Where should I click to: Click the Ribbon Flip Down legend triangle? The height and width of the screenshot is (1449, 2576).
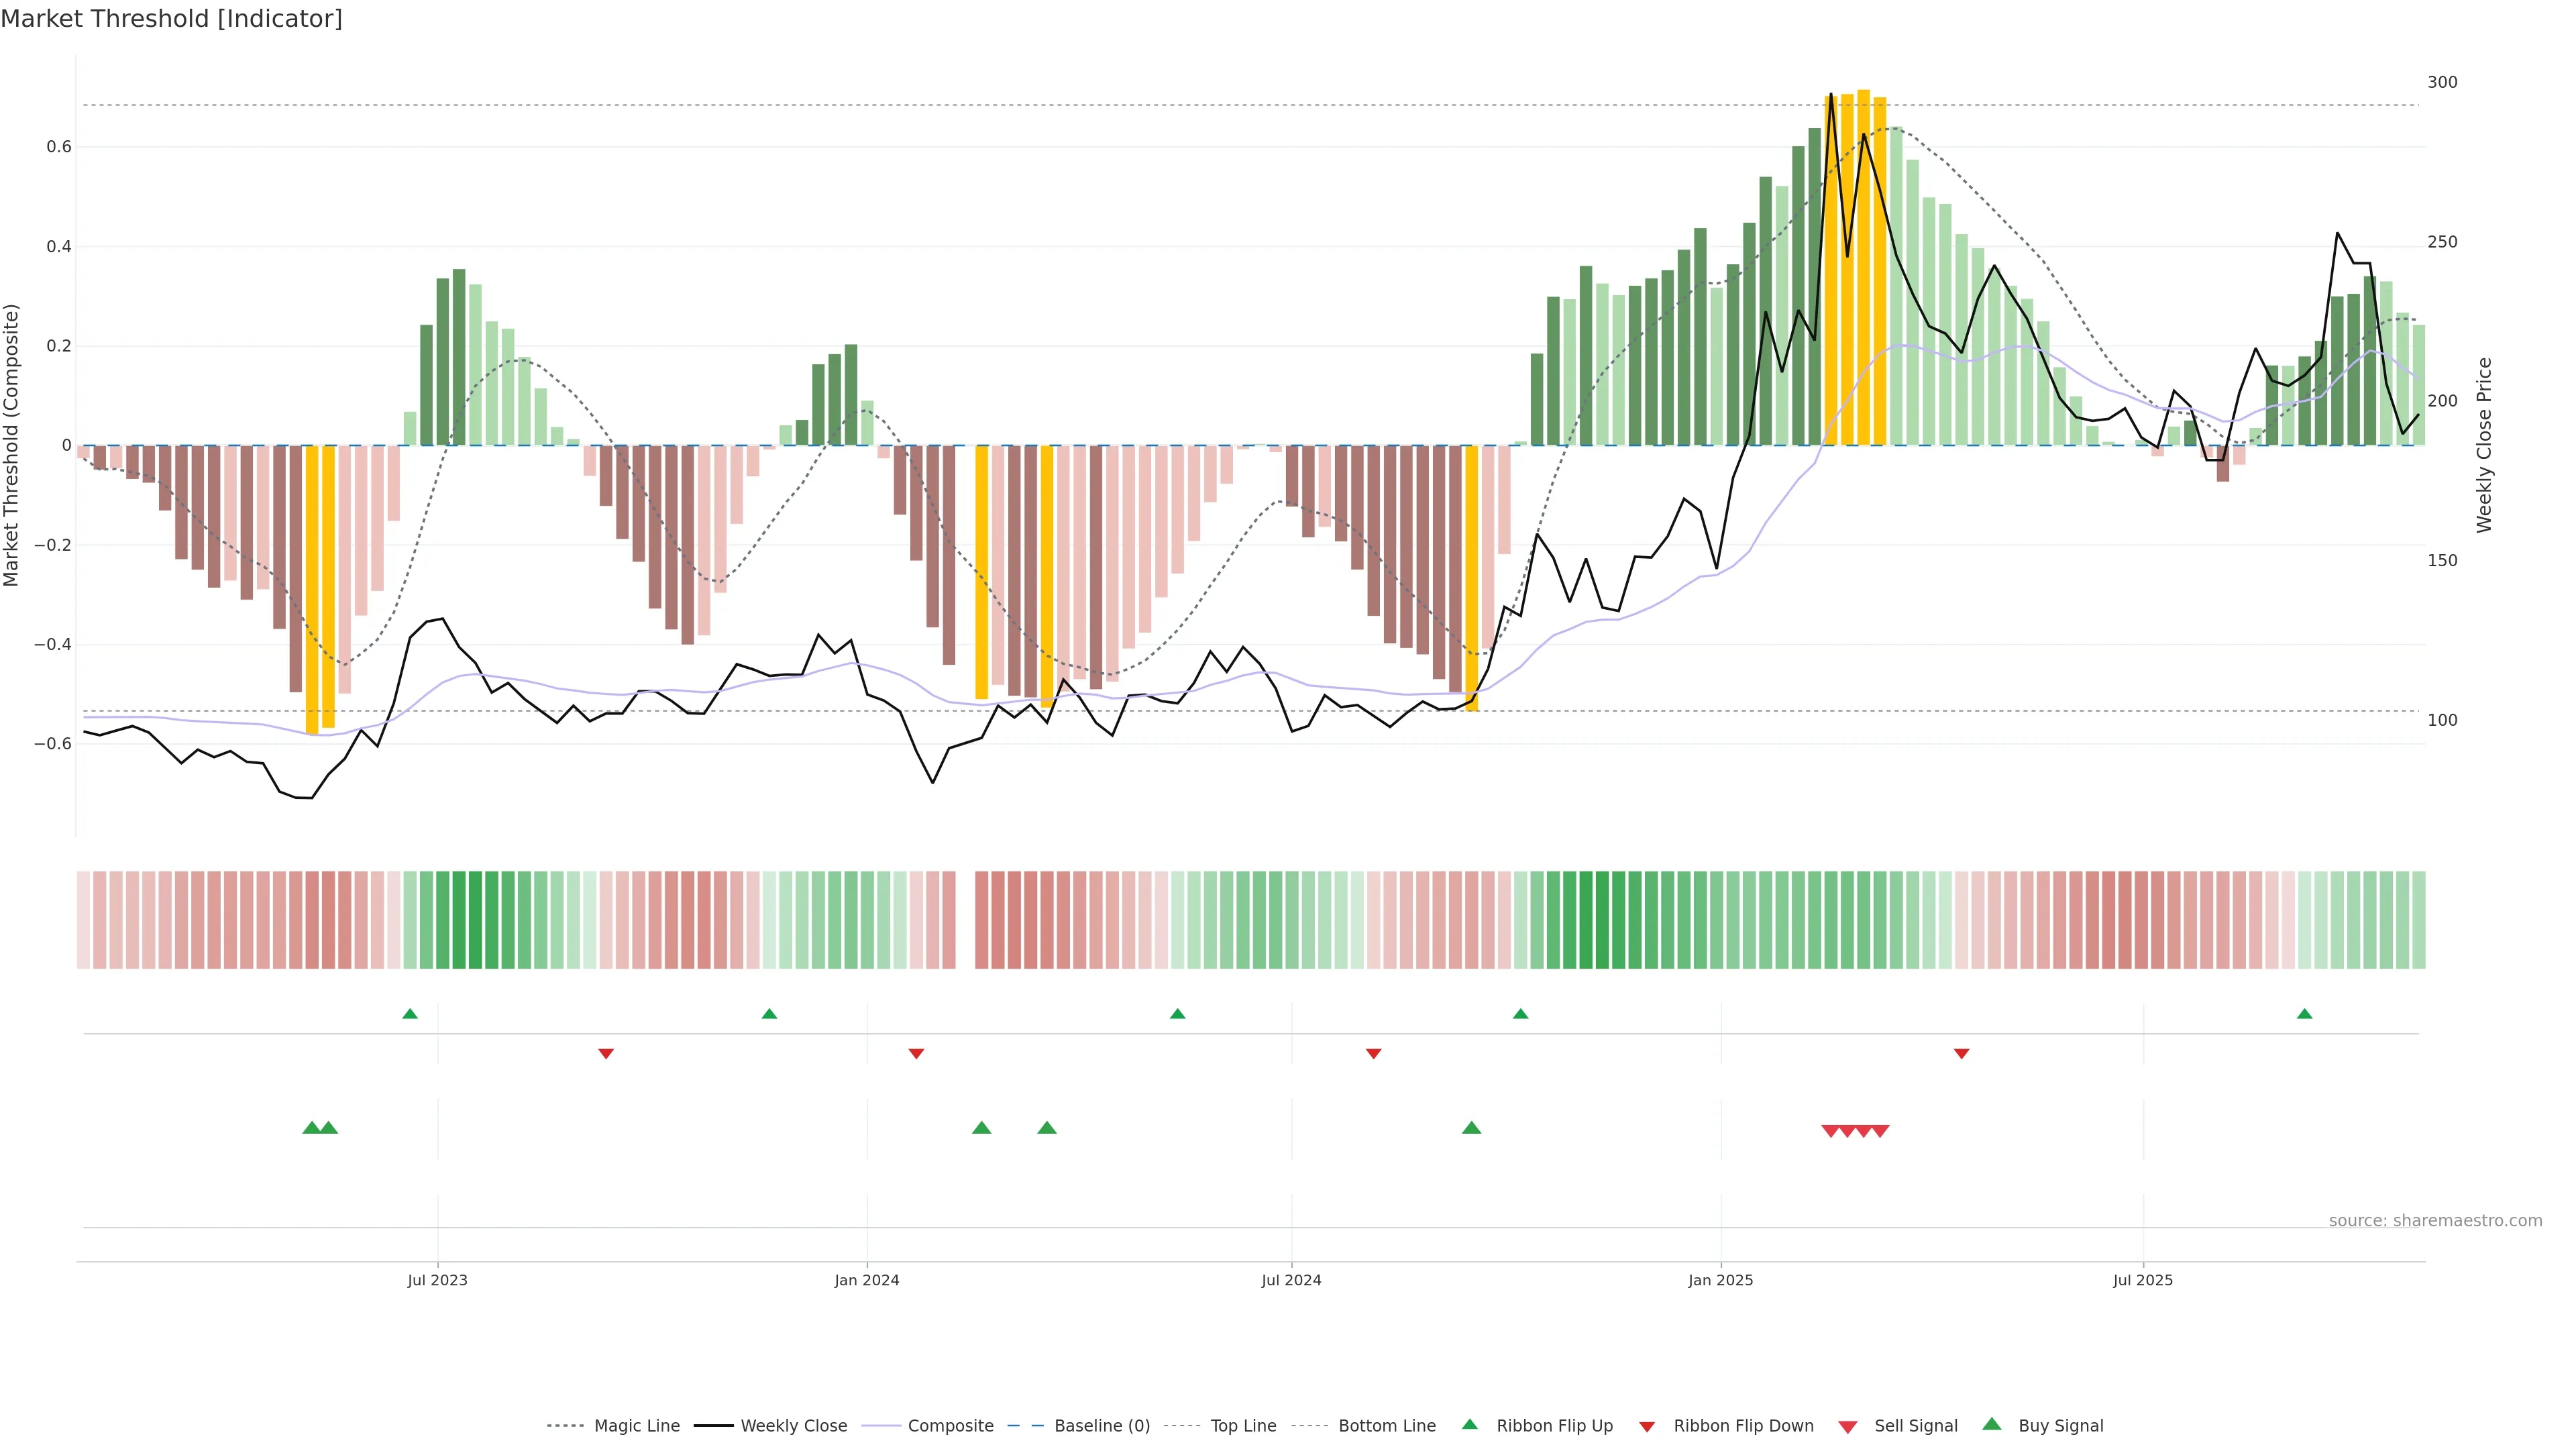[1647, 1427]
